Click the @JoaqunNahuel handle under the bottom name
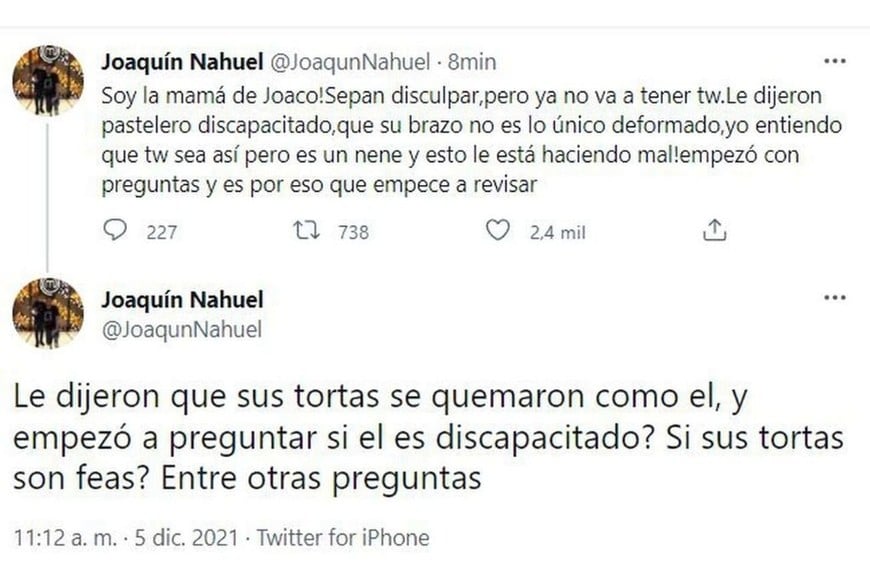Image resolution: width=870 pixels, height=580 pixels. [181, 328]
